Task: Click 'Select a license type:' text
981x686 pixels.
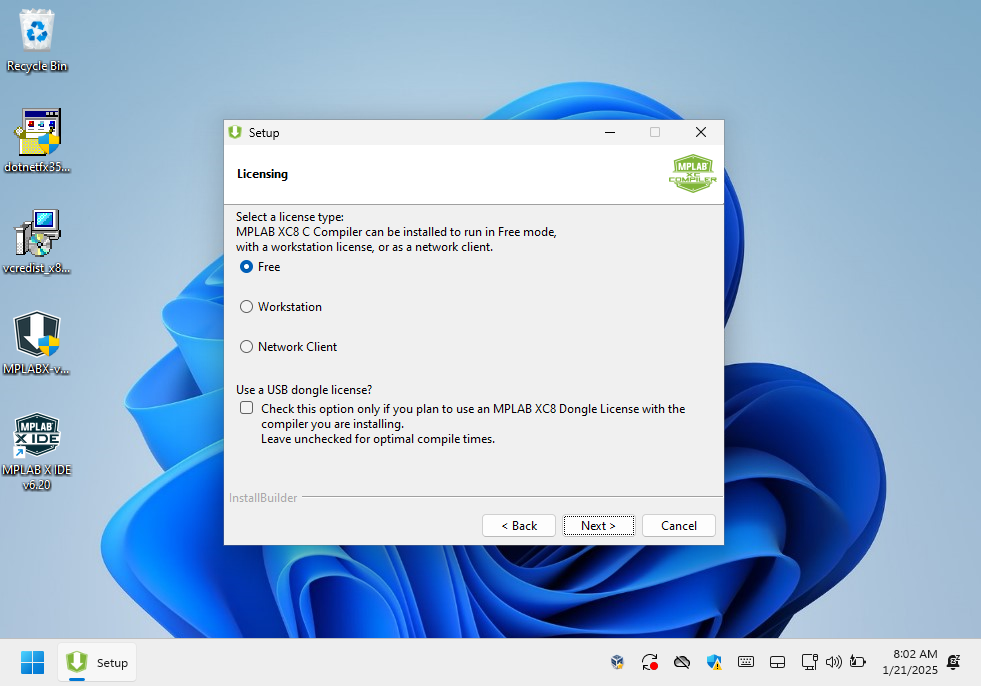Action: 290,217
